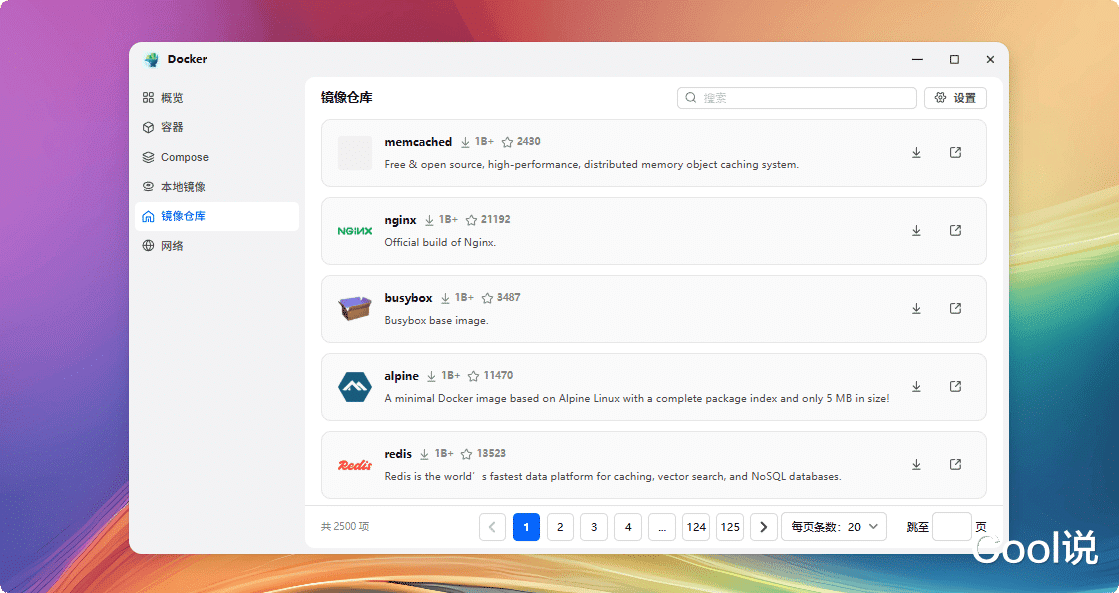Click the alpine hexagon logo
This screenshot has width=1119, height=593.
355,387
